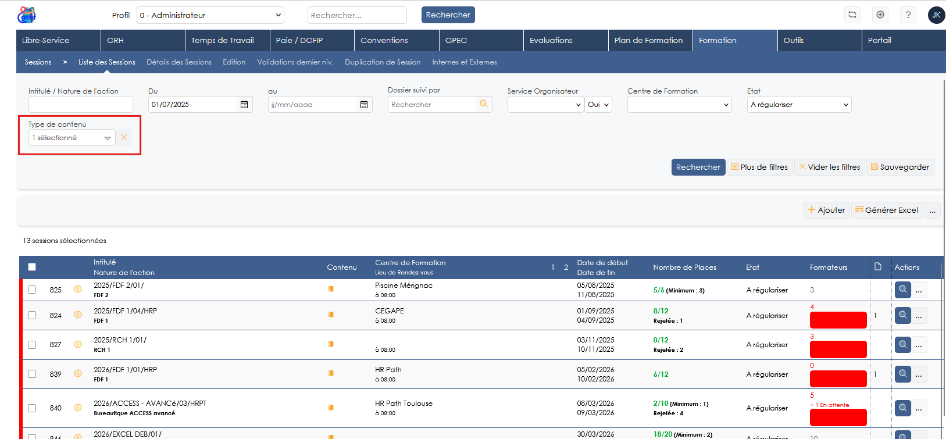Image resolution: width=946 pixels, height=439 pixels.
Task: View session 827 with the magnifier icon
Action: tap(903, 344)
